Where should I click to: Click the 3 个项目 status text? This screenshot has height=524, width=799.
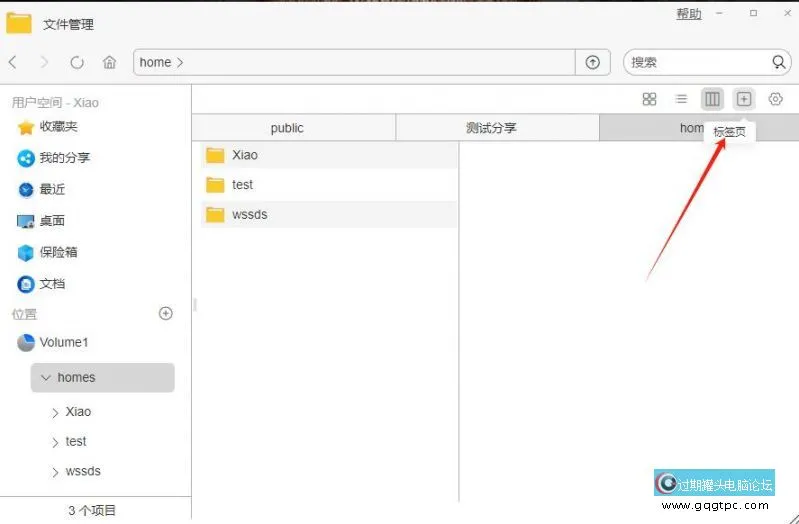(92, 510)
